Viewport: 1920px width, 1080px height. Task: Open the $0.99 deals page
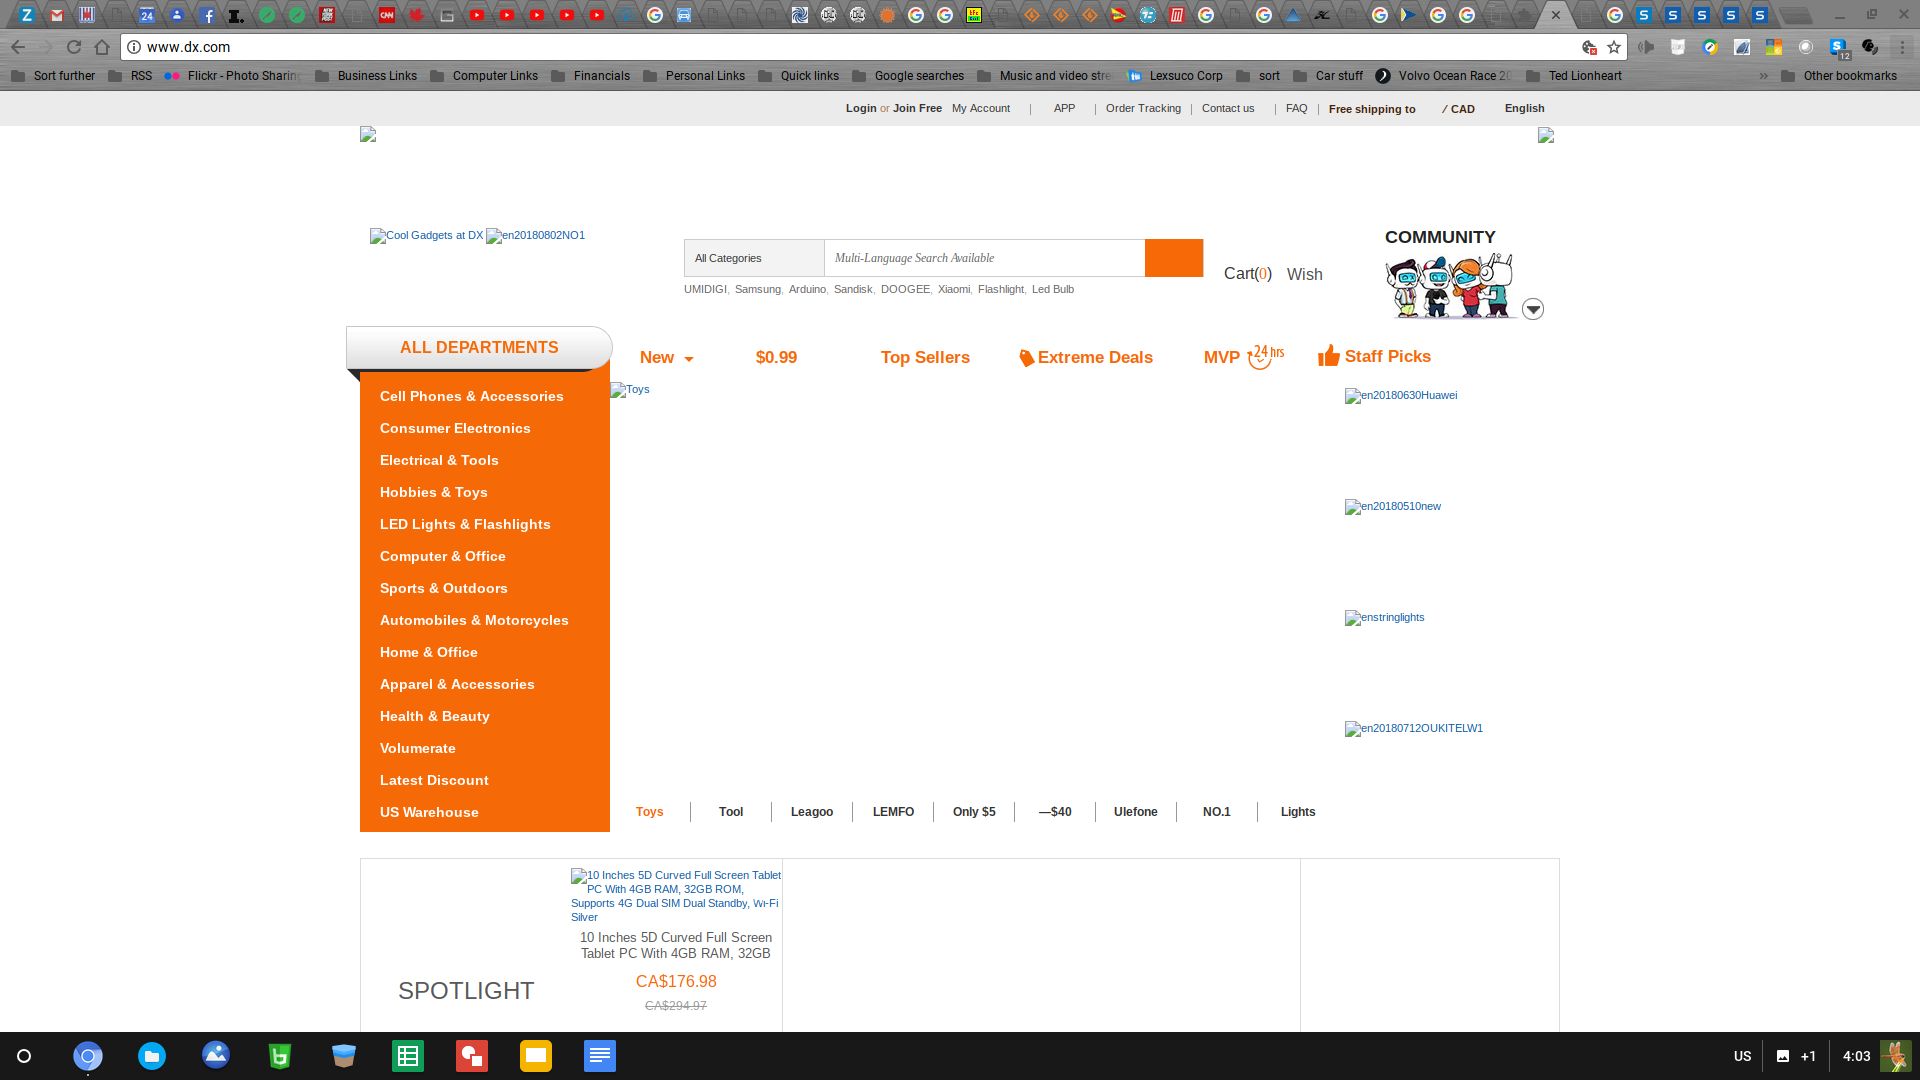tap(776, 357)
